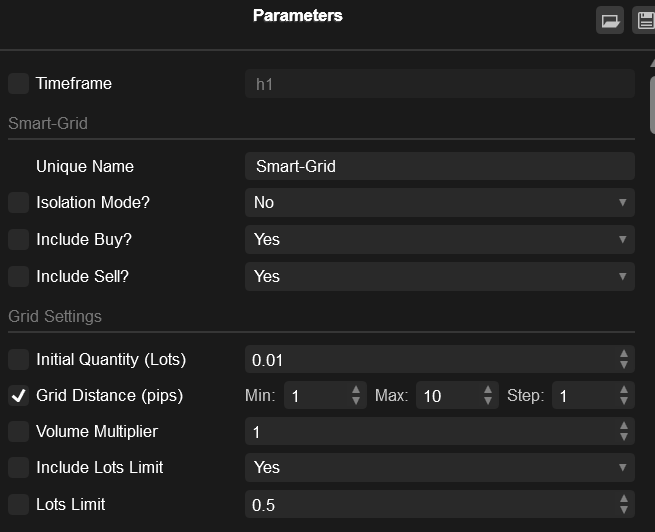Increase Volume Multiplier with up arrow

tap(624, 426)
